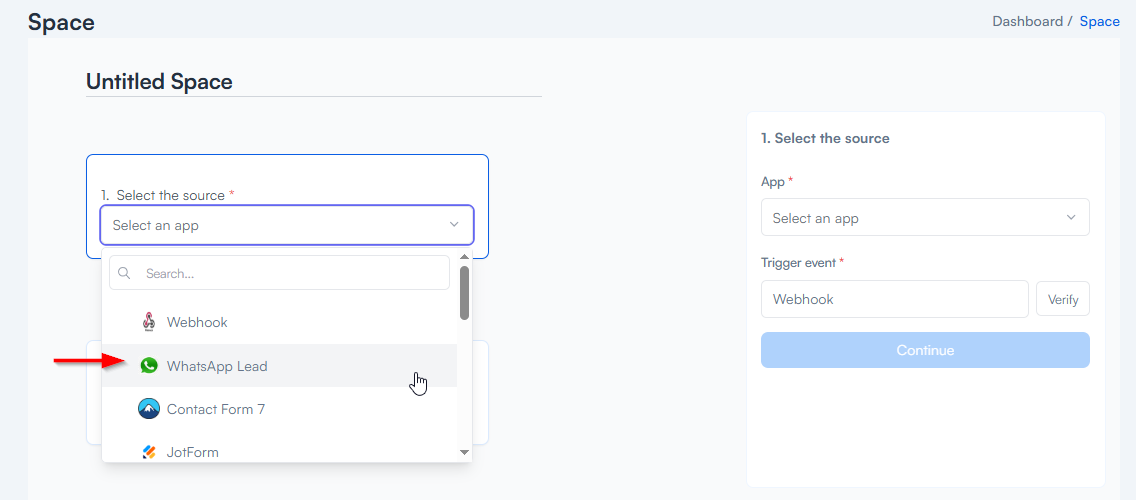Click the Contact Form 7 mountain icon
Viewport: 1136px width, 500px height.
pos(149,409)
